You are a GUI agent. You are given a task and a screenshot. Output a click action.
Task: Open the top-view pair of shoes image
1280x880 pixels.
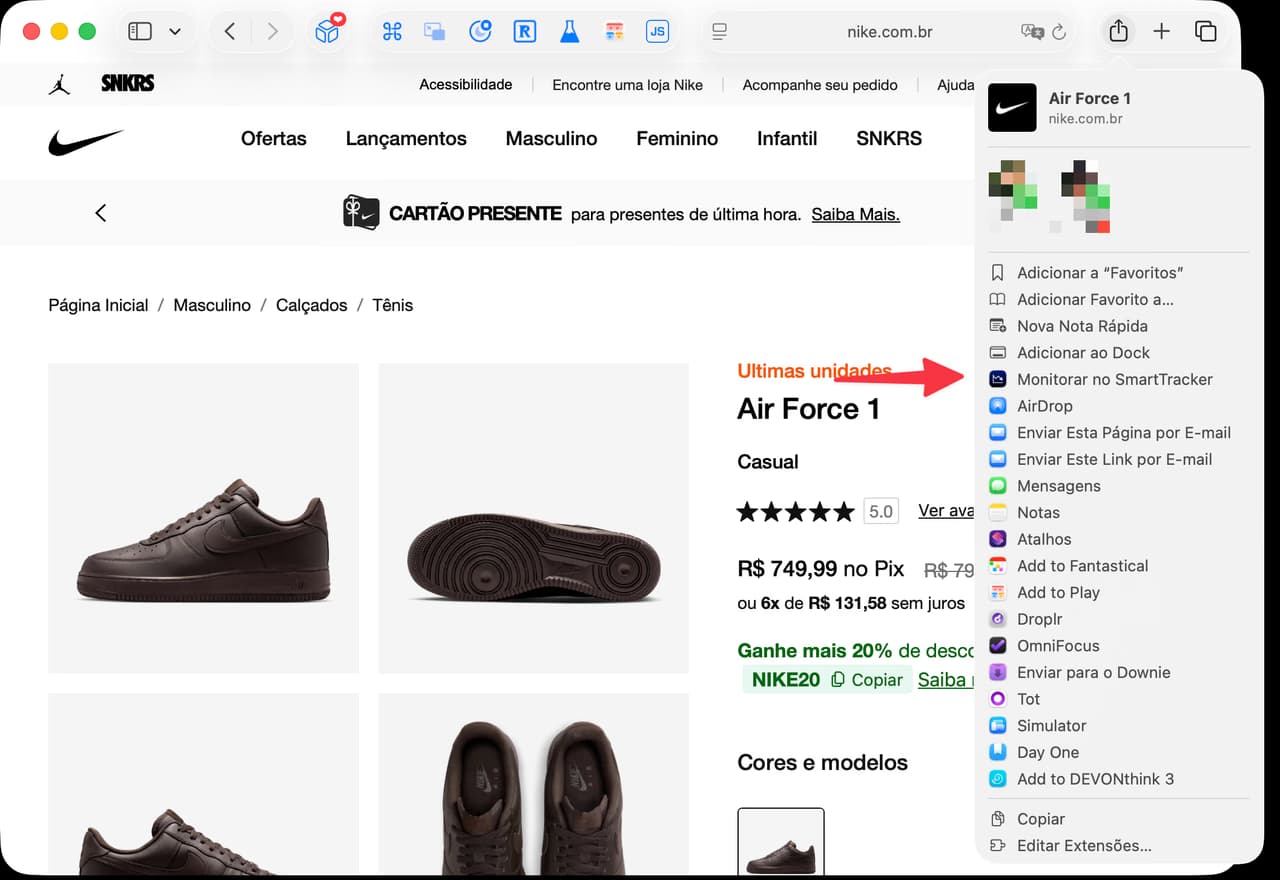pos(533,785)
